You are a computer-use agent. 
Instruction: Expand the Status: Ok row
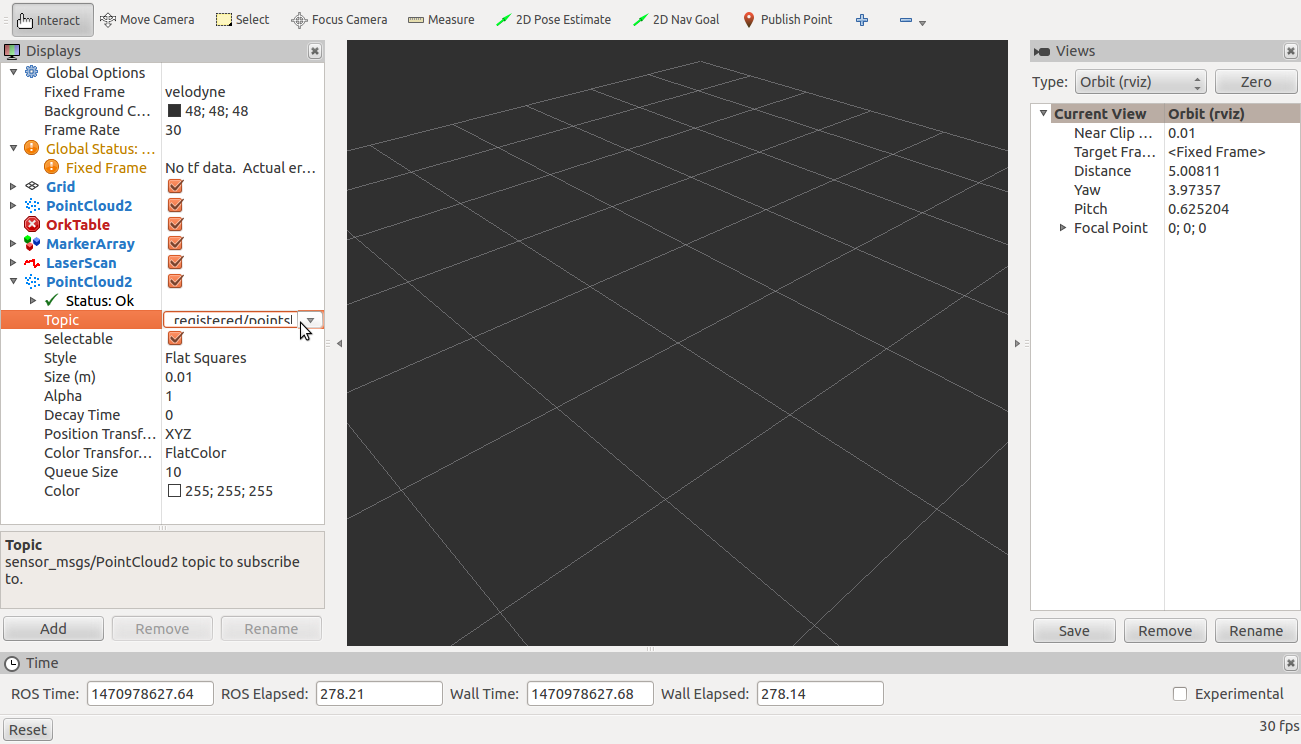pyautogui.click(x=33, y=300)
